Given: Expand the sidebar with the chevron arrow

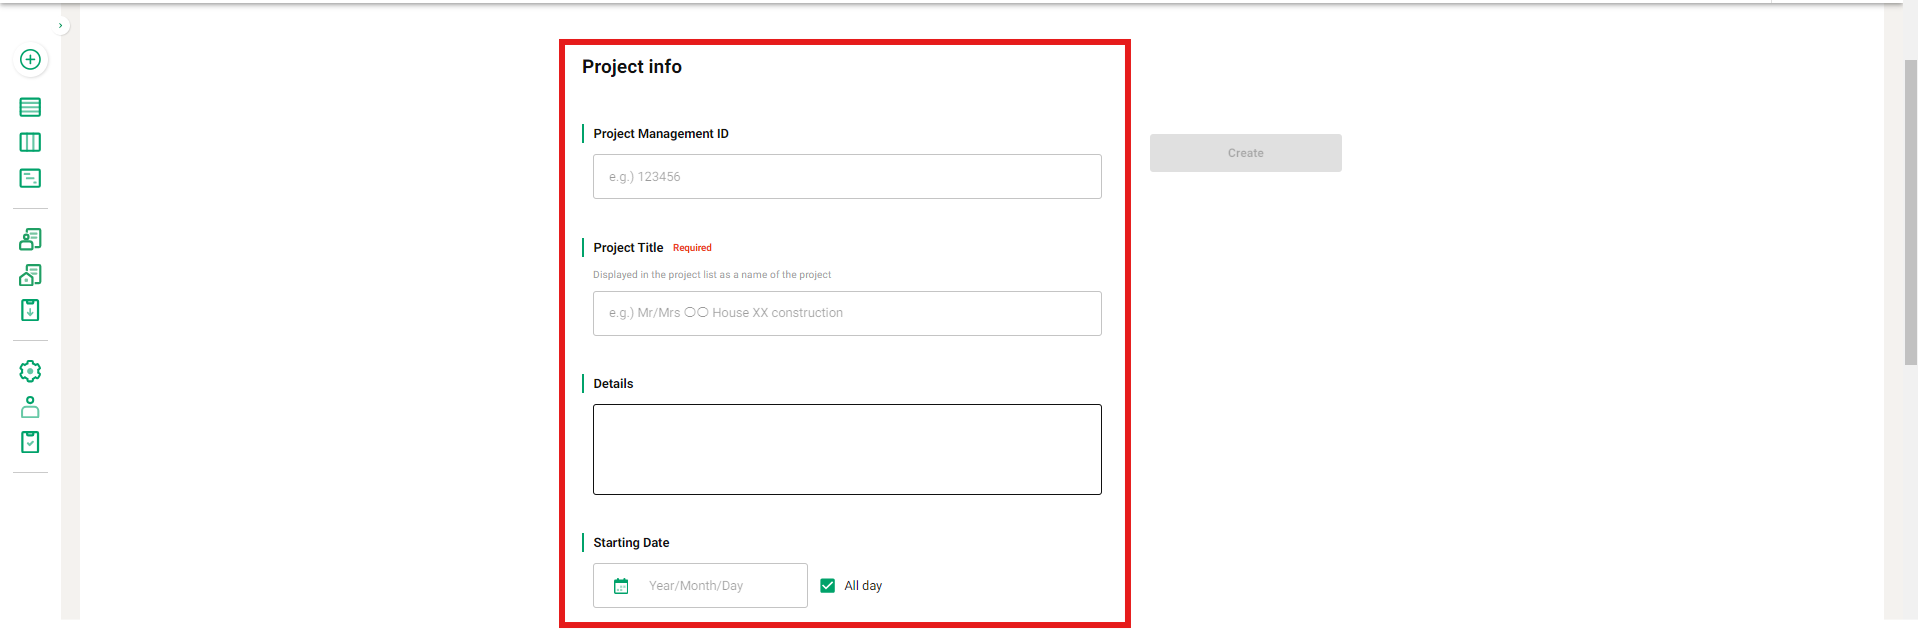Looking at the screenshot, I should (x=61, y=26).
